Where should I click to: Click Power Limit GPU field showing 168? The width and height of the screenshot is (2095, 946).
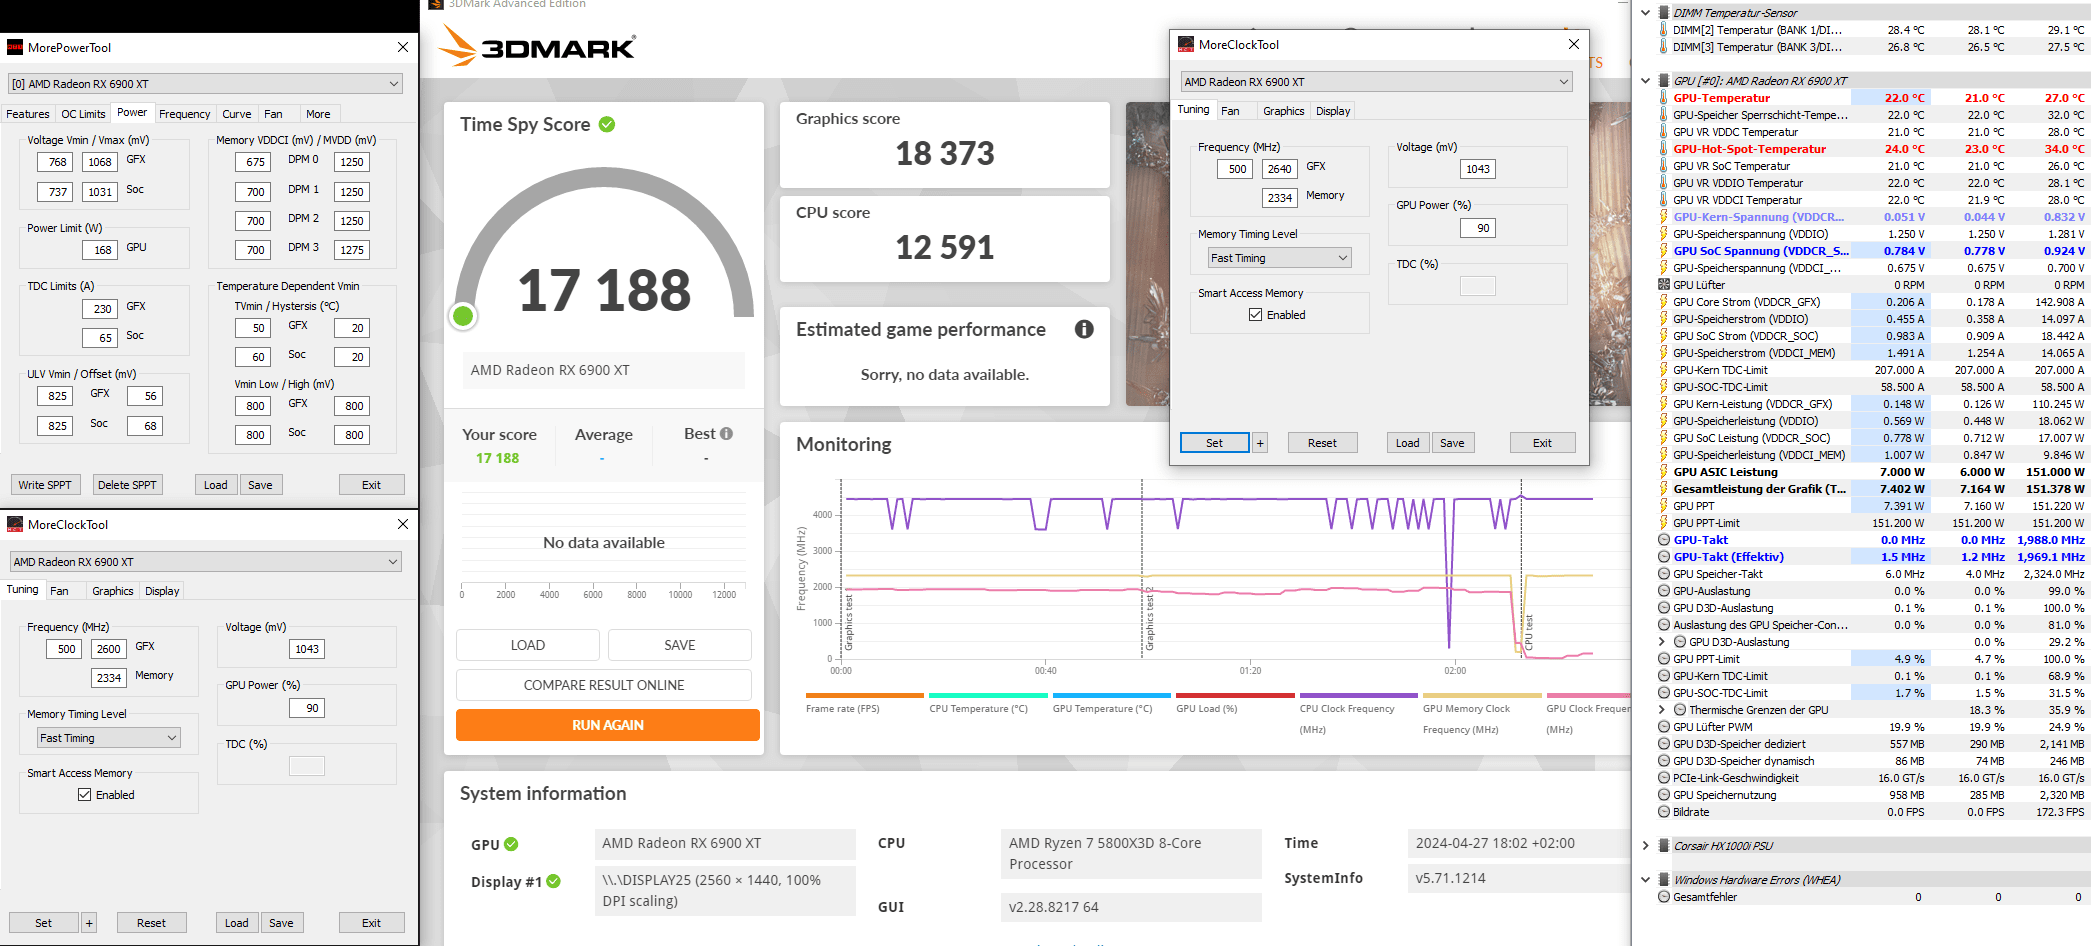pyautogui.click(x=102, y=250)
